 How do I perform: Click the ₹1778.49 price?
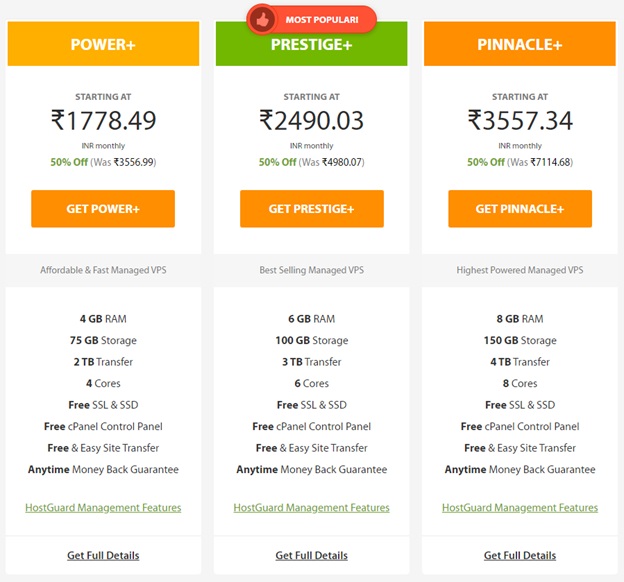point(103,120)
